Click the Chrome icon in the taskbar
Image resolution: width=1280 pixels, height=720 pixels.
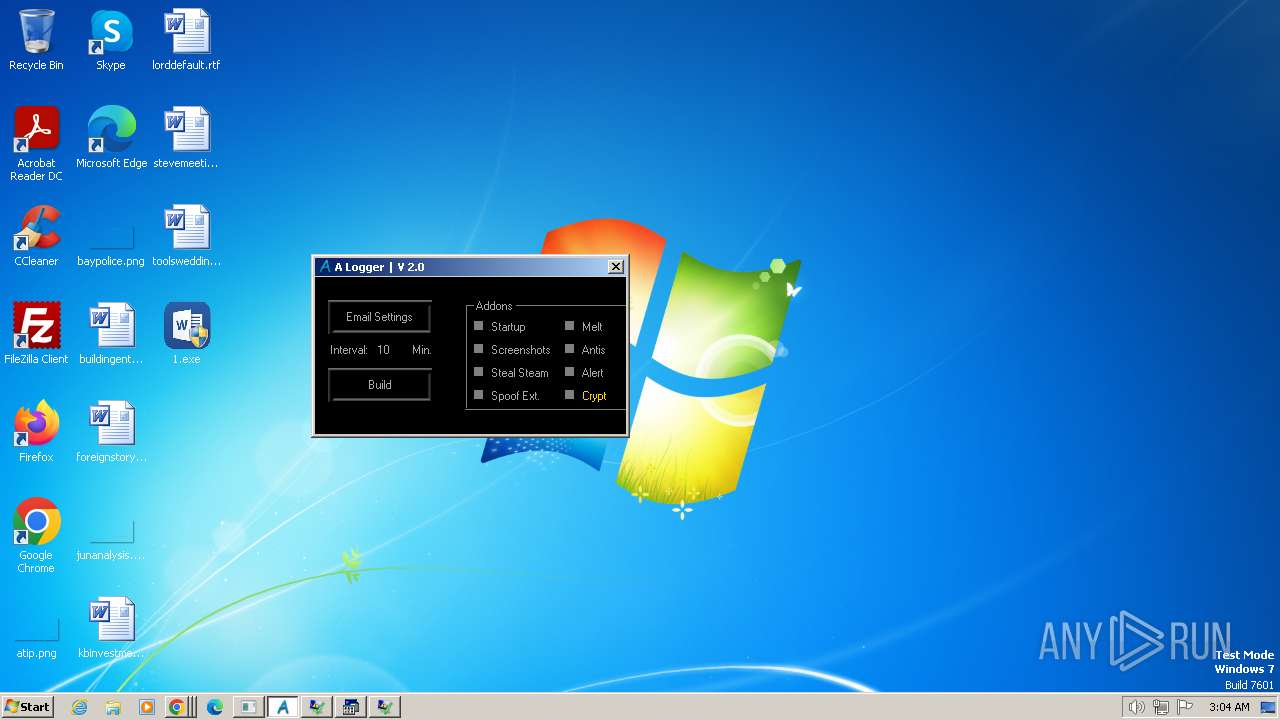click(177, 707)
